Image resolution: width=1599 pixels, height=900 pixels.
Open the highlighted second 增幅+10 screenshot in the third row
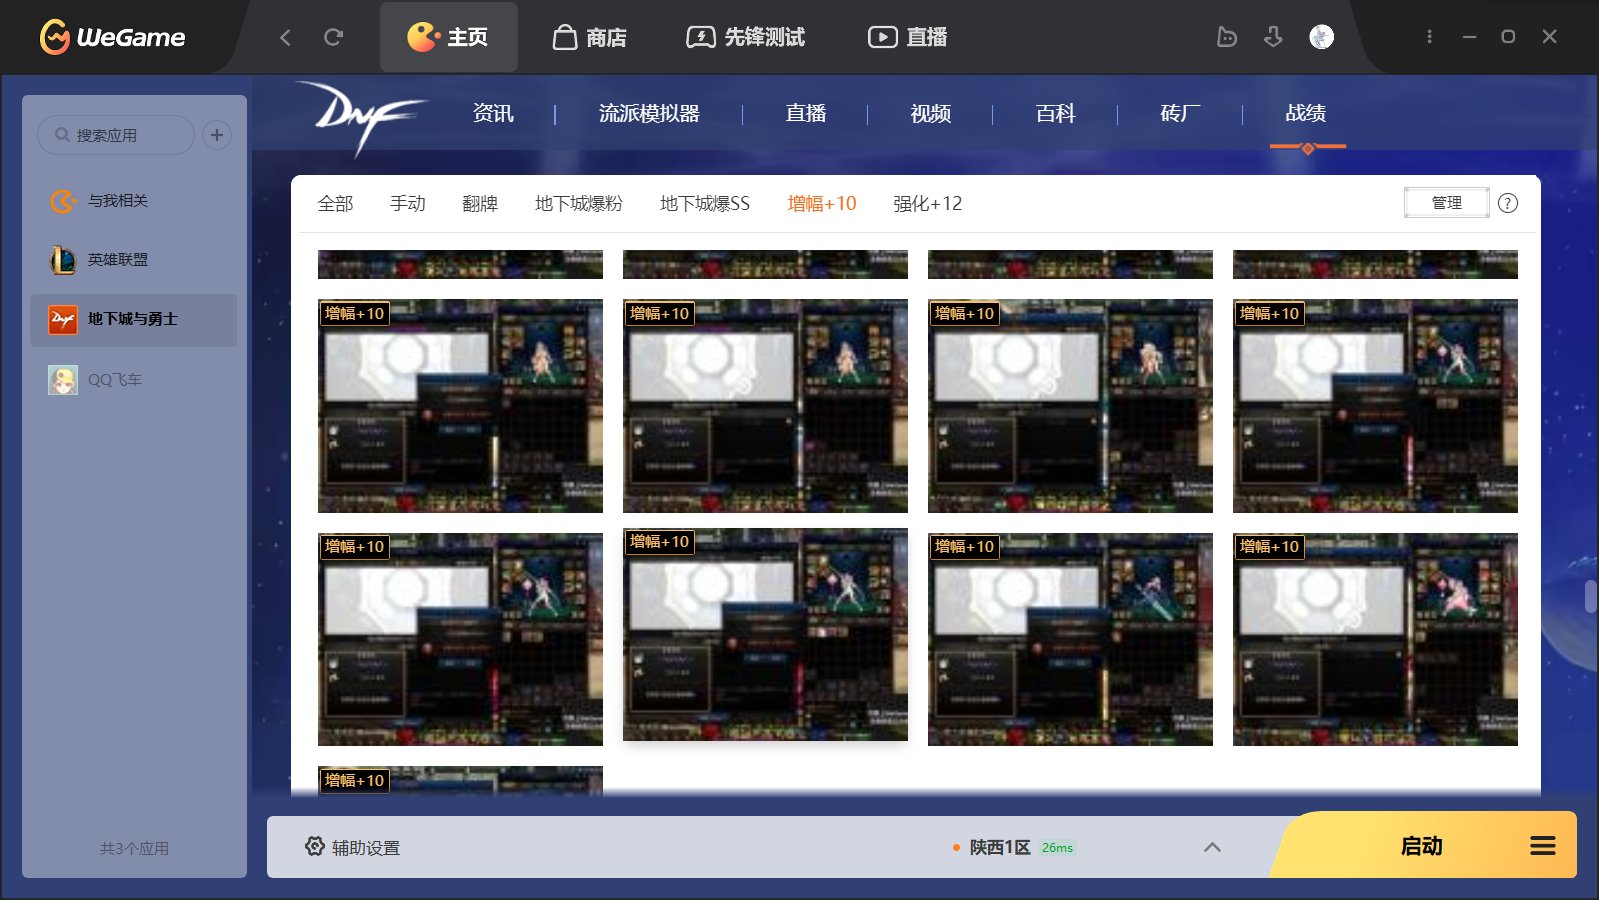[x=765, y=634]
